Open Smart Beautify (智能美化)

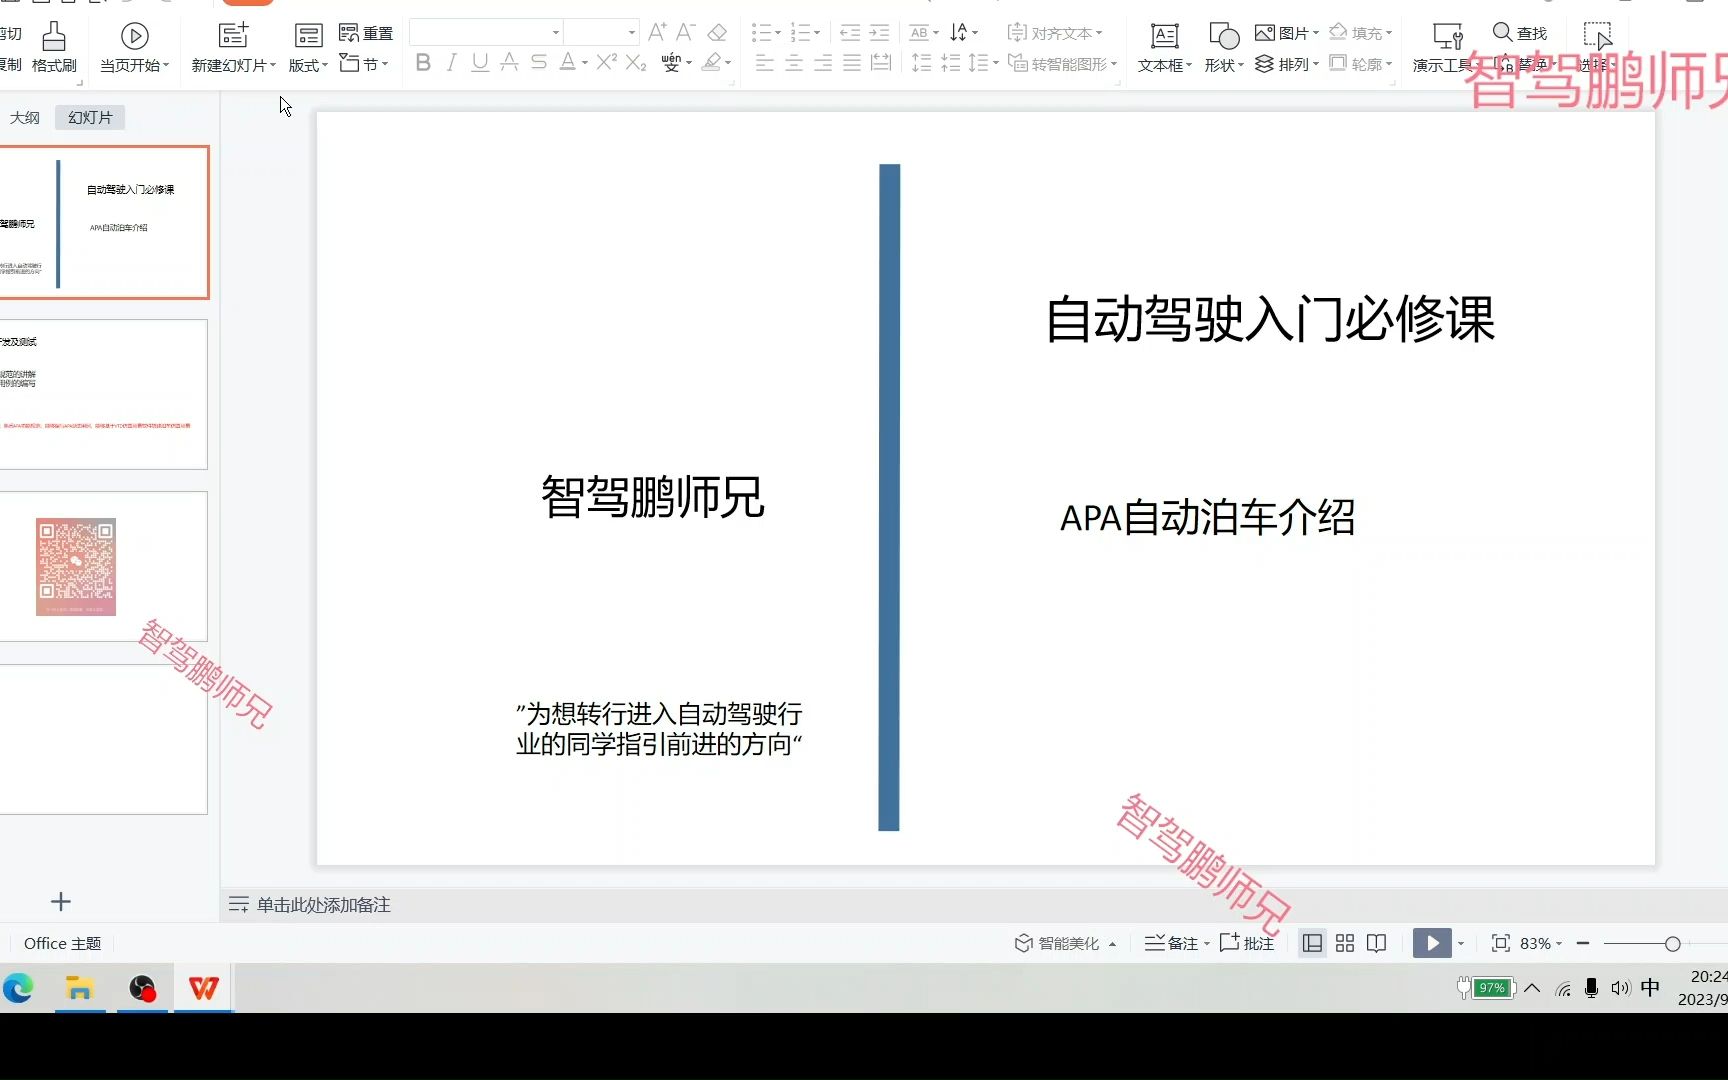(1065, 943)
